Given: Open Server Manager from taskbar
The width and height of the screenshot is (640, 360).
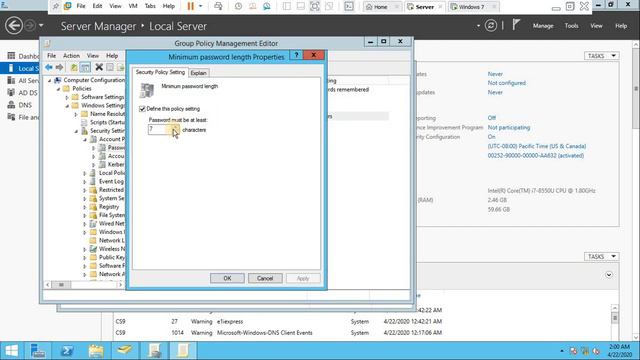Looking at the screenshot, I should 38,351.
